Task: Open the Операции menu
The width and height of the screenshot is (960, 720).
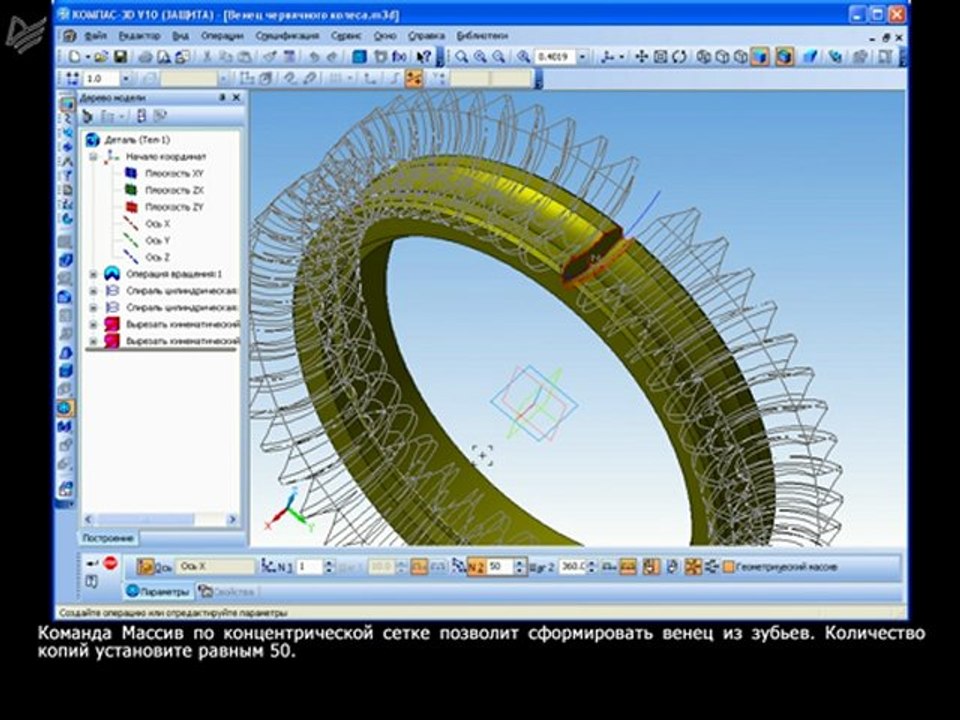Action: coord(222,36)
